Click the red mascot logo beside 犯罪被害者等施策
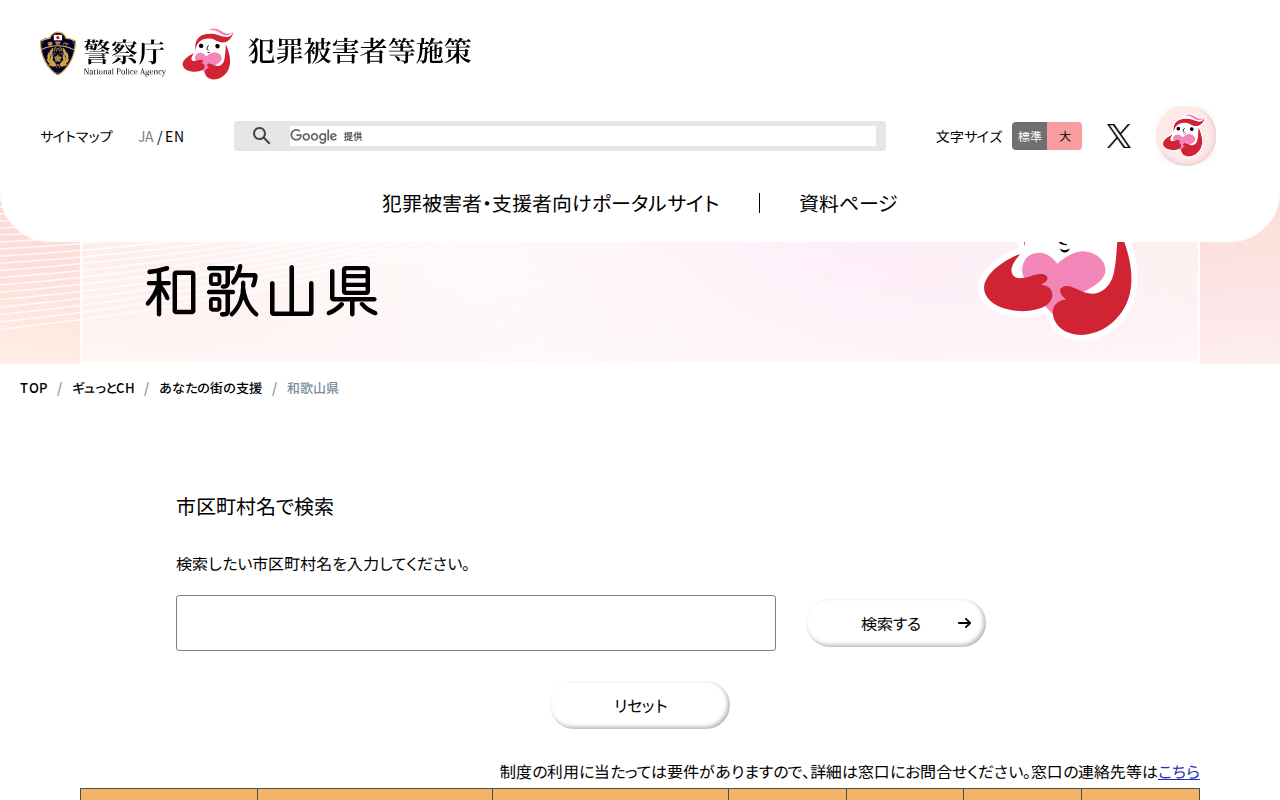This screenshot has height=800, width=1280. click(208, 54)
